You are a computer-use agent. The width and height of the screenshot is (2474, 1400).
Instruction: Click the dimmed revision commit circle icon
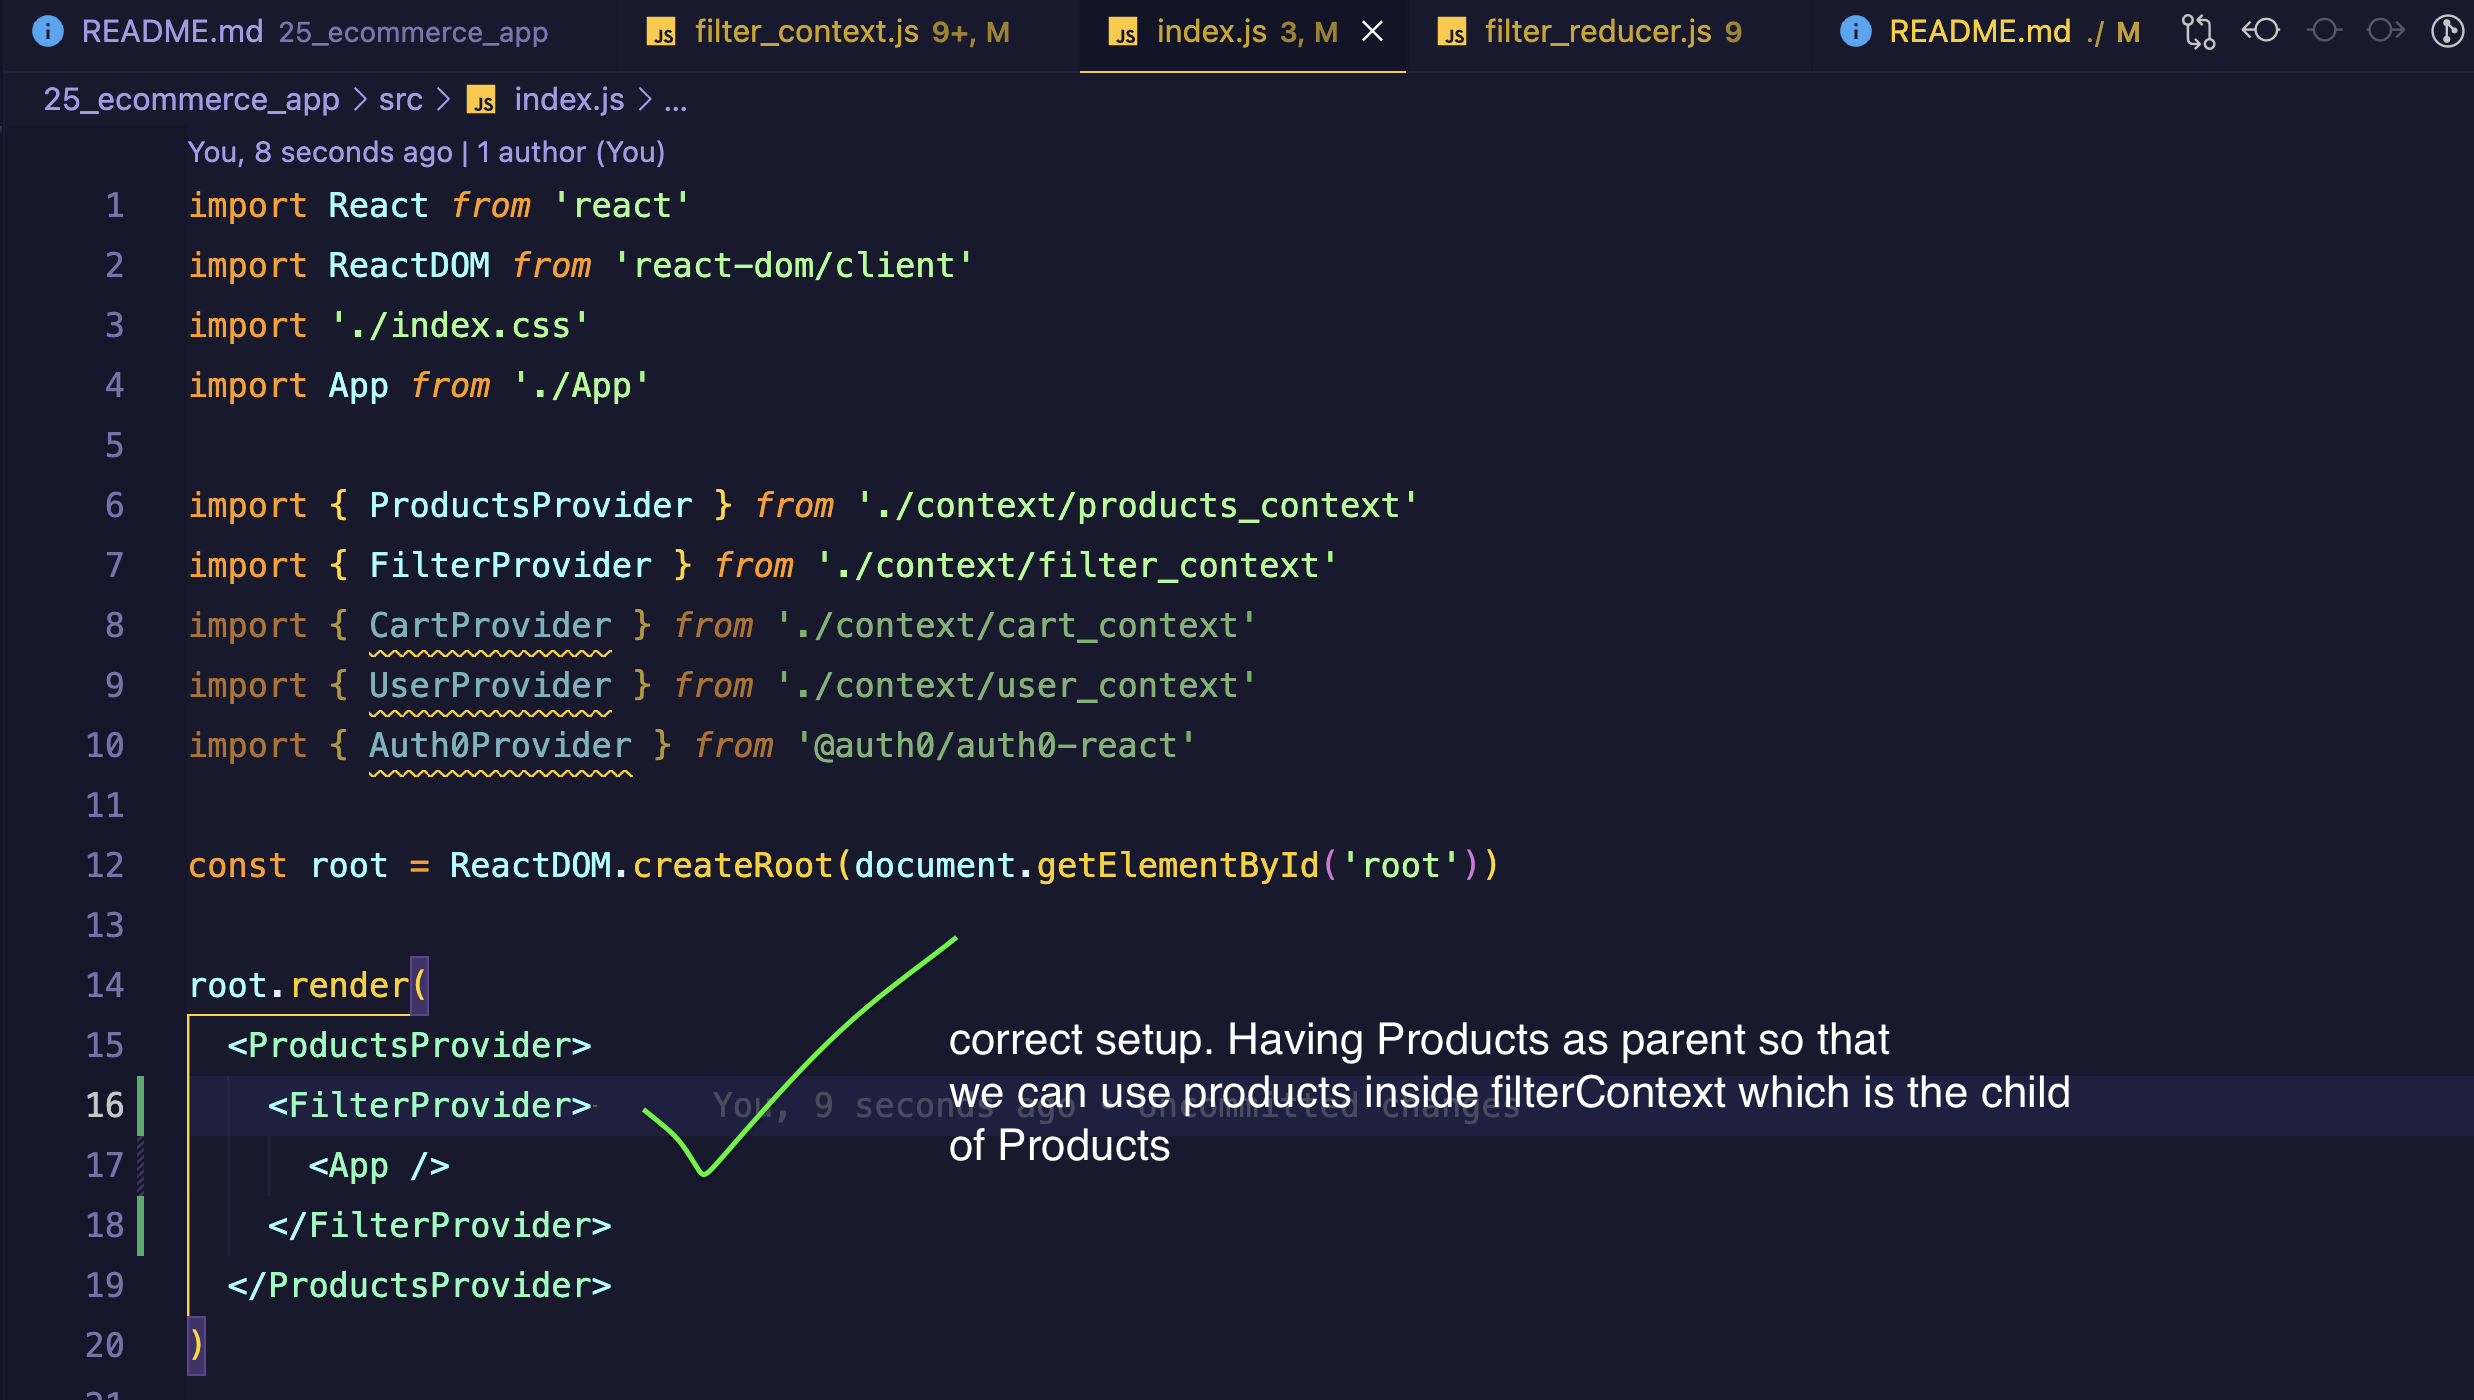(x=2324, y=31)
